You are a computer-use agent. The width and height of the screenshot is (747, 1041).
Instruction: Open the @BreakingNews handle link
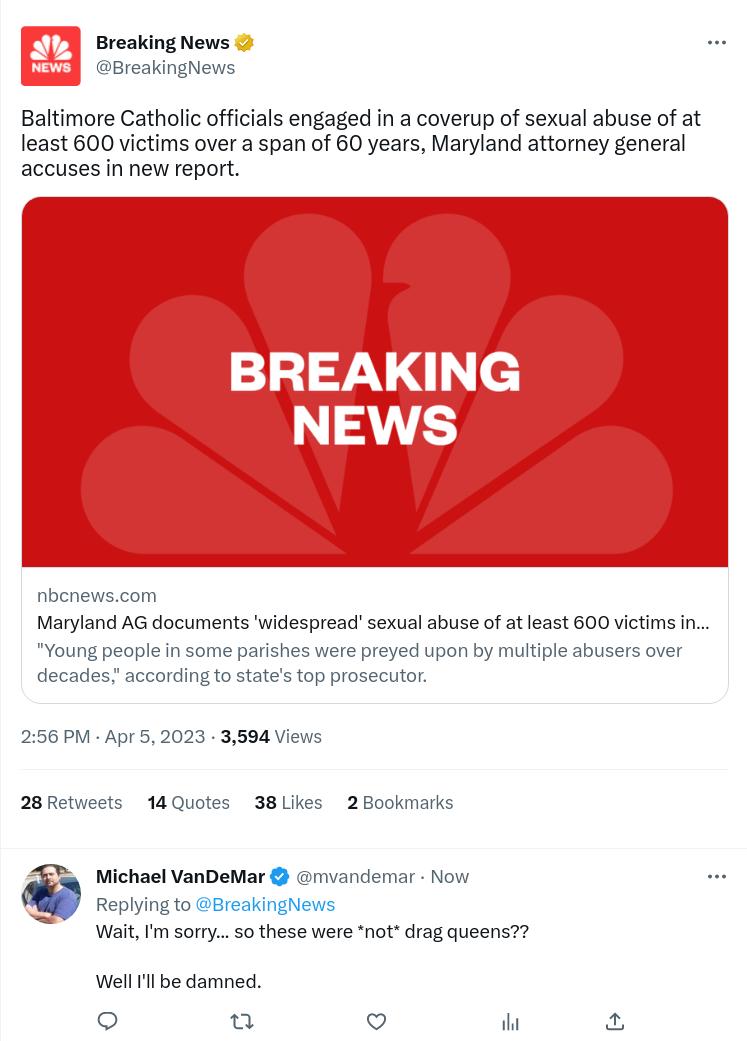point(165,67)
